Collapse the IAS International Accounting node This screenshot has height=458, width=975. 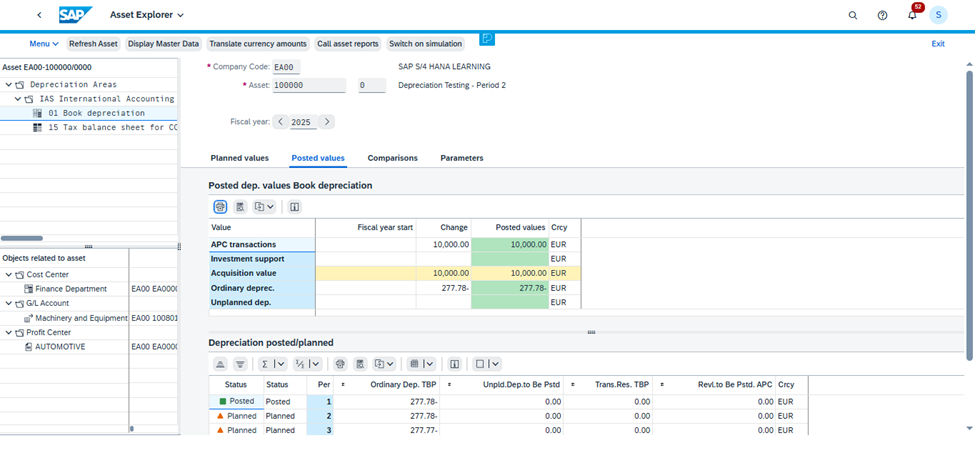pyautogui.click(x=17, y=99)
